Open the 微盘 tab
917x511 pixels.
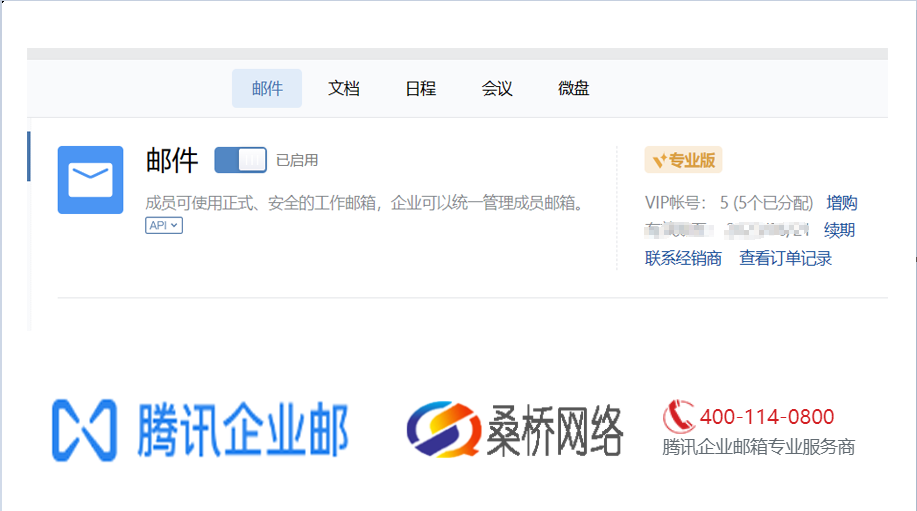coord(574,88)
